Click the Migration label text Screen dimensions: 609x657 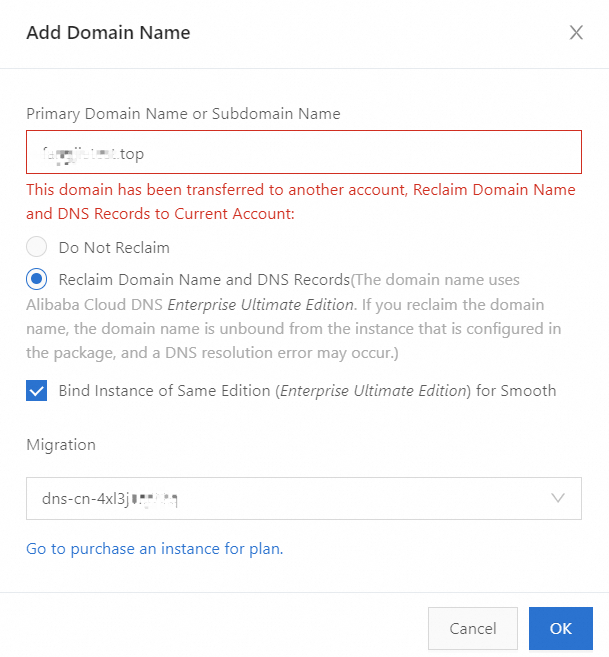(x=61, y=443)
